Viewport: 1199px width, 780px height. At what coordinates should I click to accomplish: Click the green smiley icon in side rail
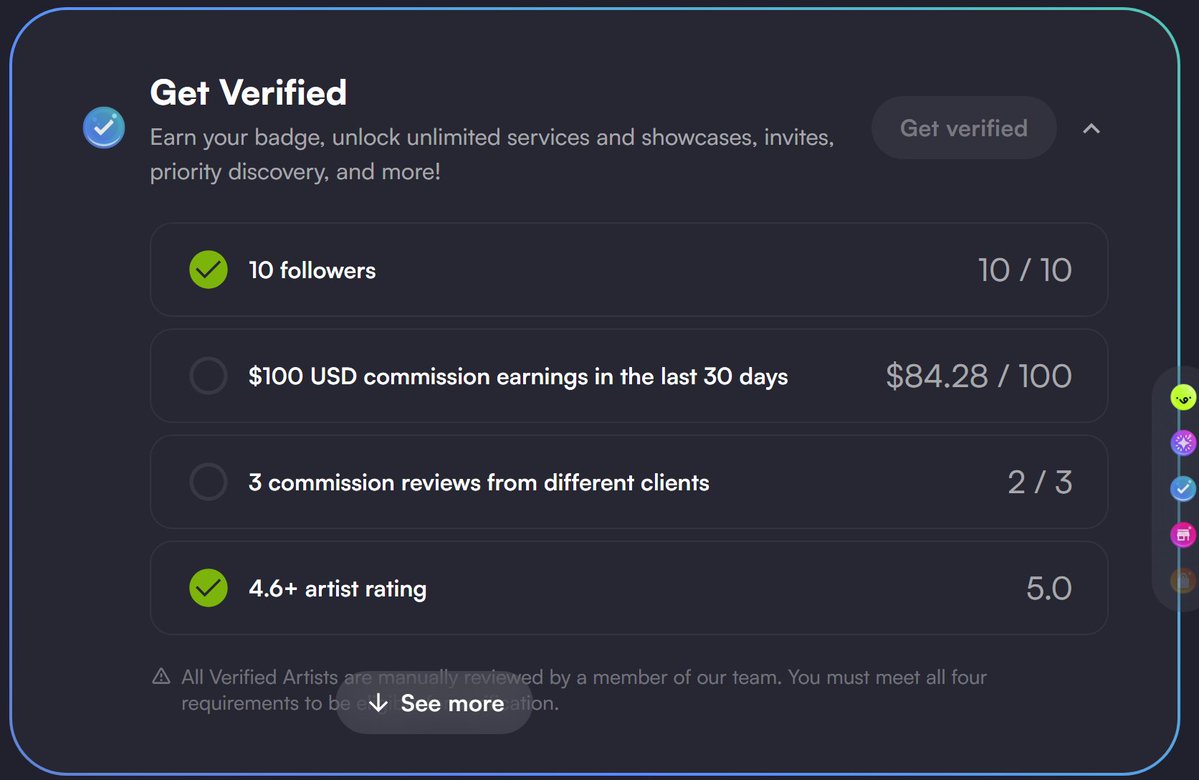coord(1183,398)
